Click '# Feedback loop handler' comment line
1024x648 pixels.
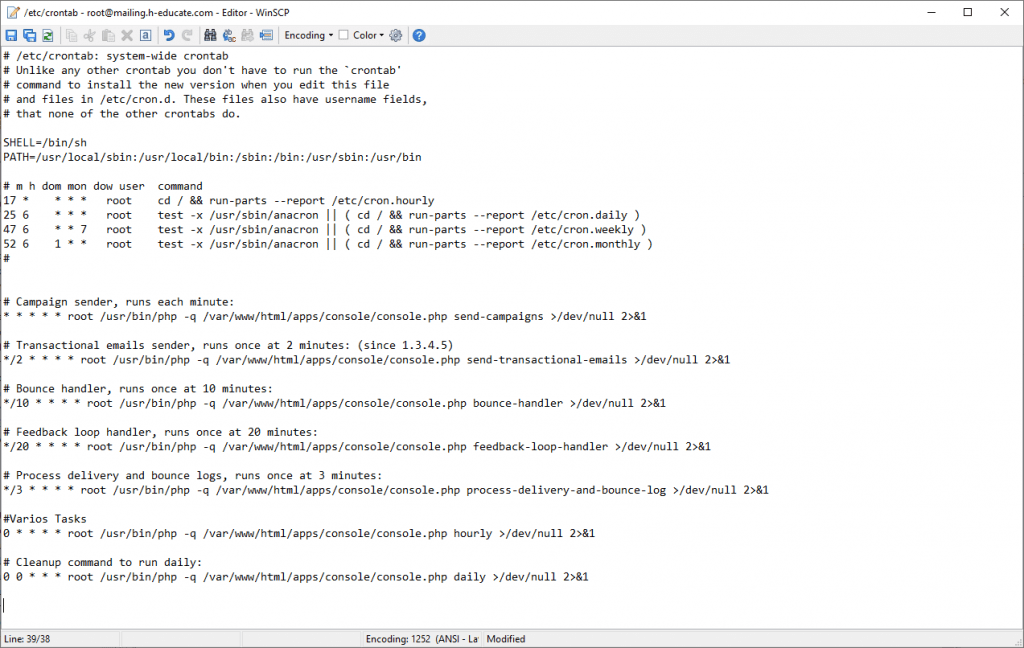click(160, 432)
